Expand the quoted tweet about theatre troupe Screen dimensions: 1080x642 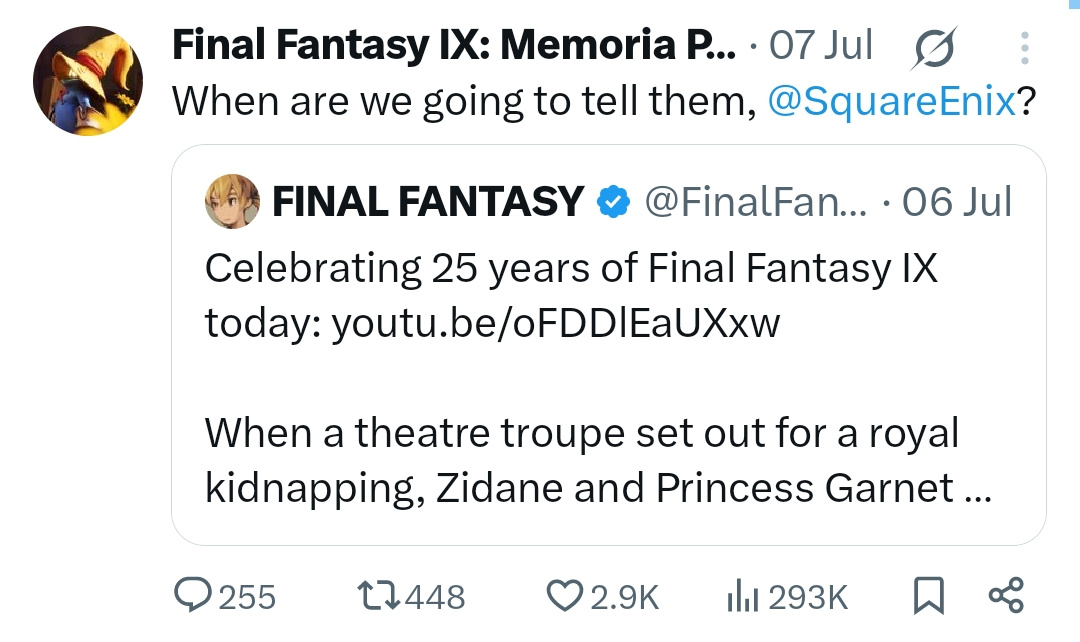(x=609, y=345)
